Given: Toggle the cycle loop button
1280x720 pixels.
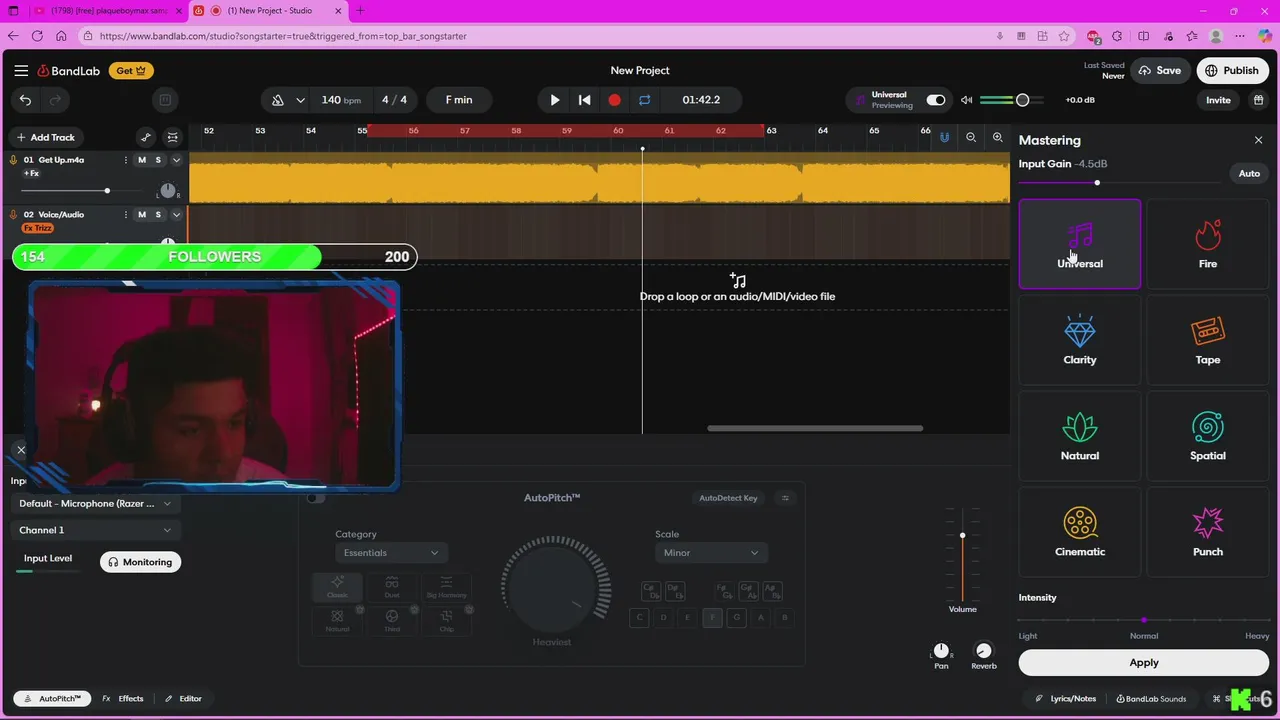Looking at the screenshot, I should point(644,100).
